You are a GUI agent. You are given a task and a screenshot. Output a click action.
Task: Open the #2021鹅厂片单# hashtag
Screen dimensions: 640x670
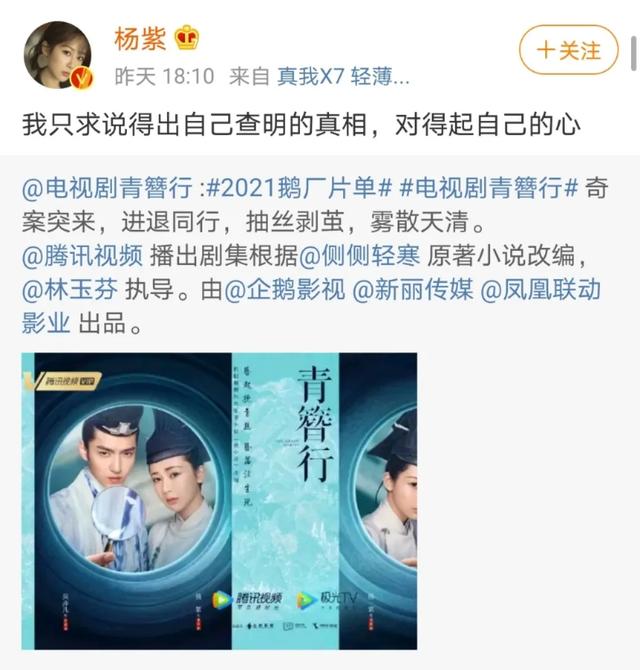coord(299,188)
